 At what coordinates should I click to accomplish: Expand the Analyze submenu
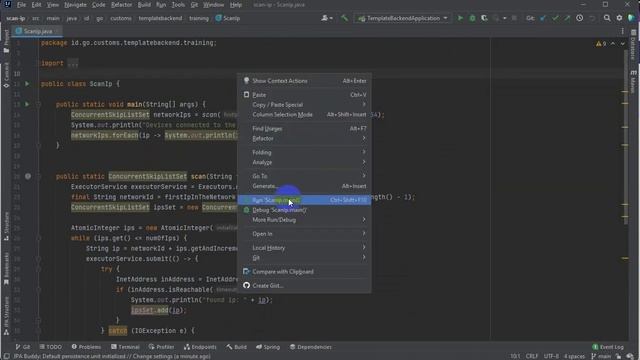pyautogui.click(x=304, y=162)
